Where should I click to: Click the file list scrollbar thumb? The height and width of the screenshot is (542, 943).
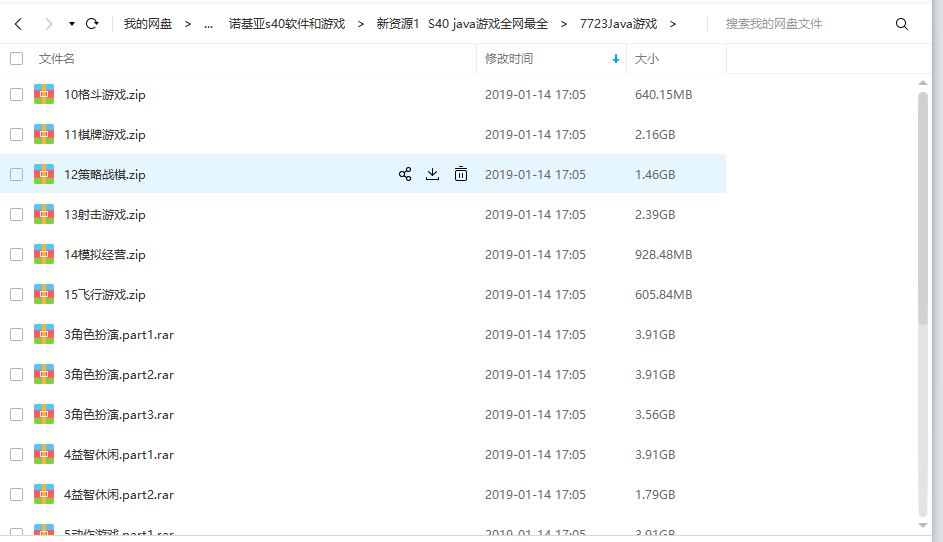(923, 208)
